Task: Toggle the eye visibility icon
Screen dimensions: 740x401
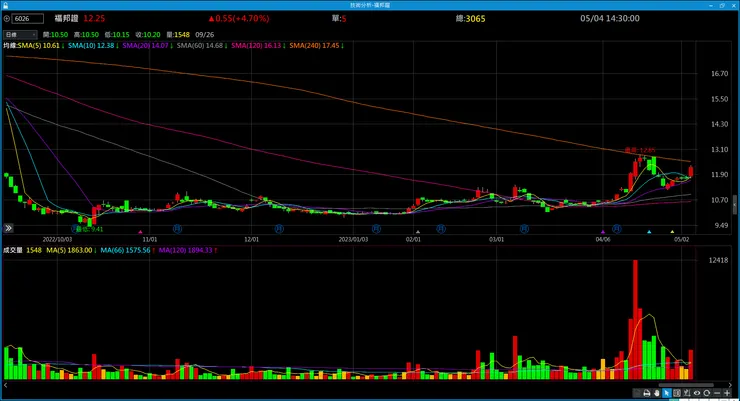Action: (697, 393)
